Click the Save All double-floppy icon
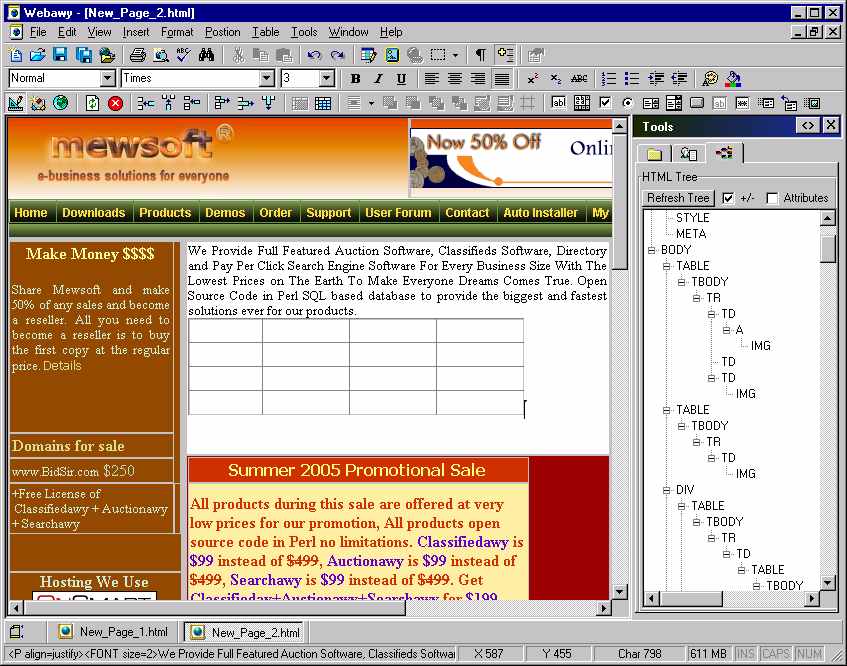The image size is (847, 666). click(84, 55)
